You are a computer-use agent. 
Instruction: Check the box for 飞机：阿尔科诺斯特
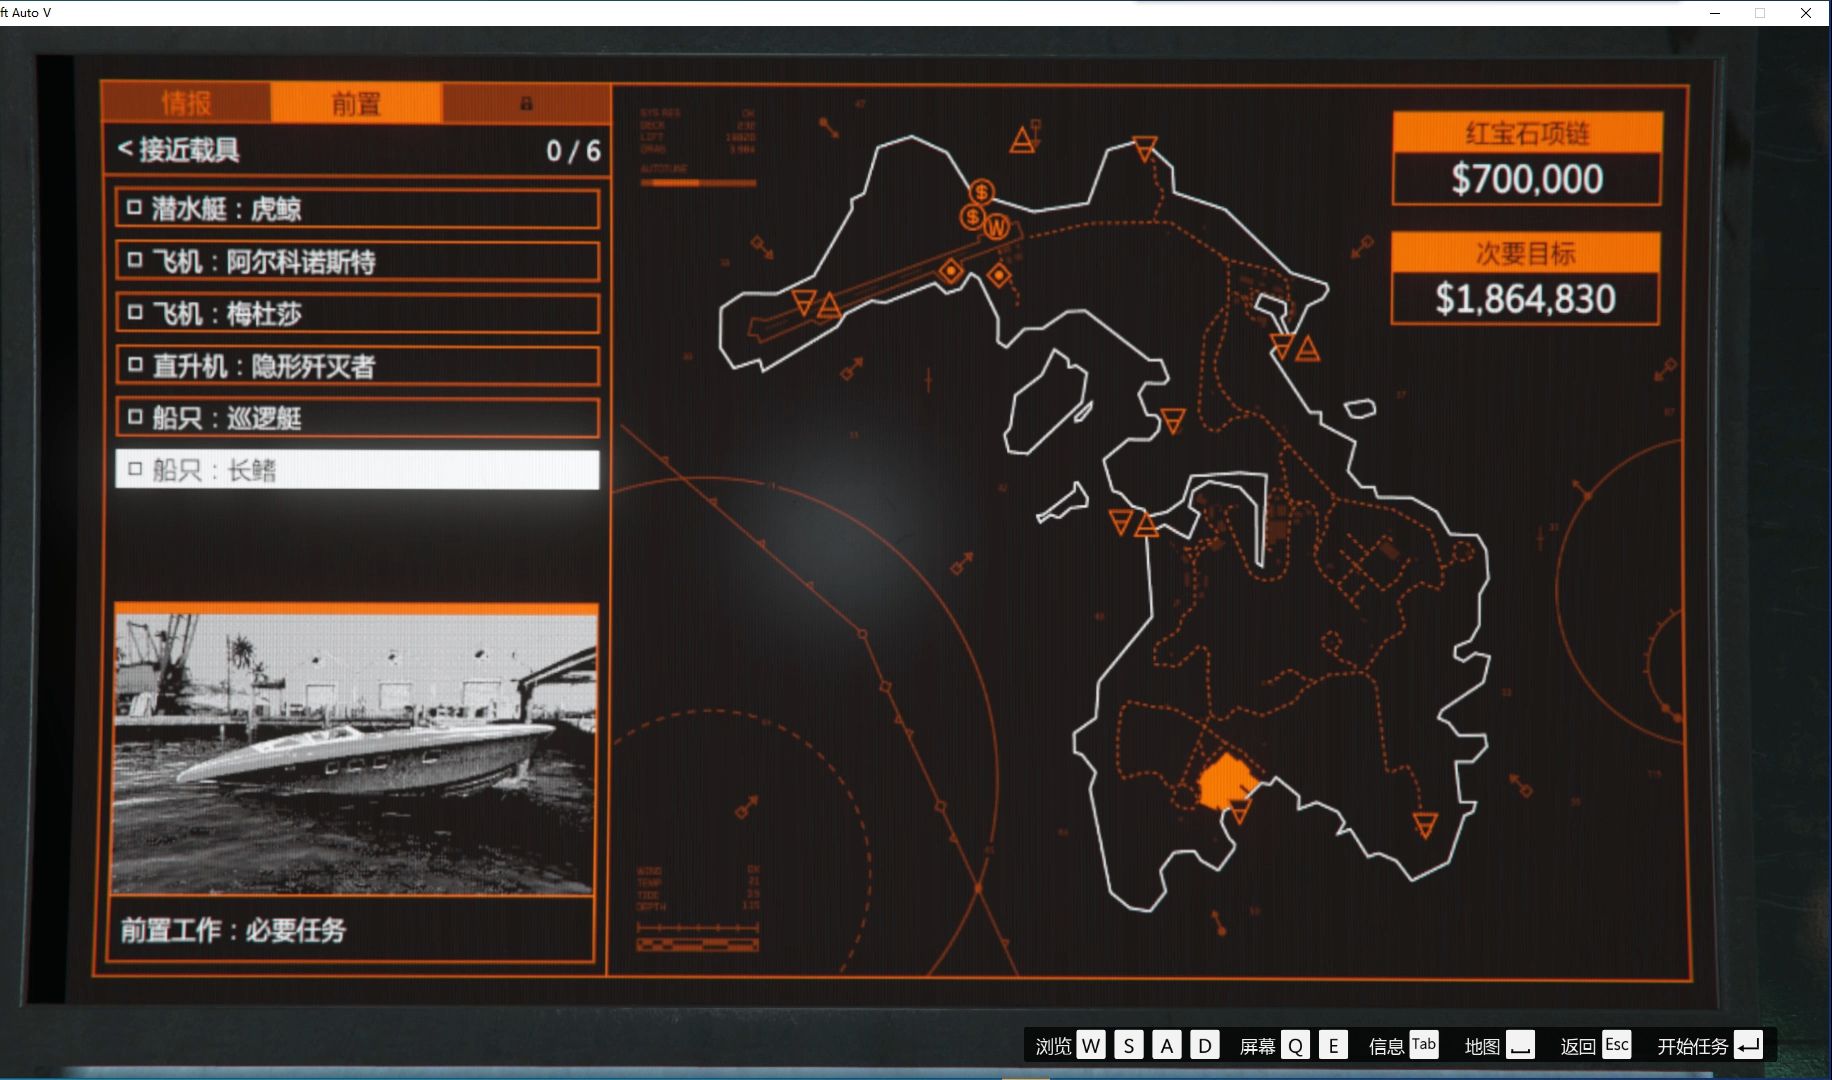(x=134, y=260)
